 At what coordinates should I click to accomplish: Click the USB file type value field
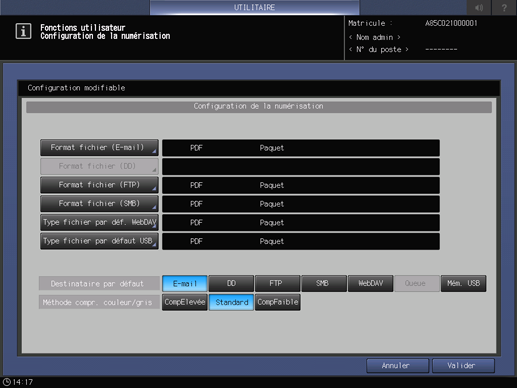click(x=301, y=241)
